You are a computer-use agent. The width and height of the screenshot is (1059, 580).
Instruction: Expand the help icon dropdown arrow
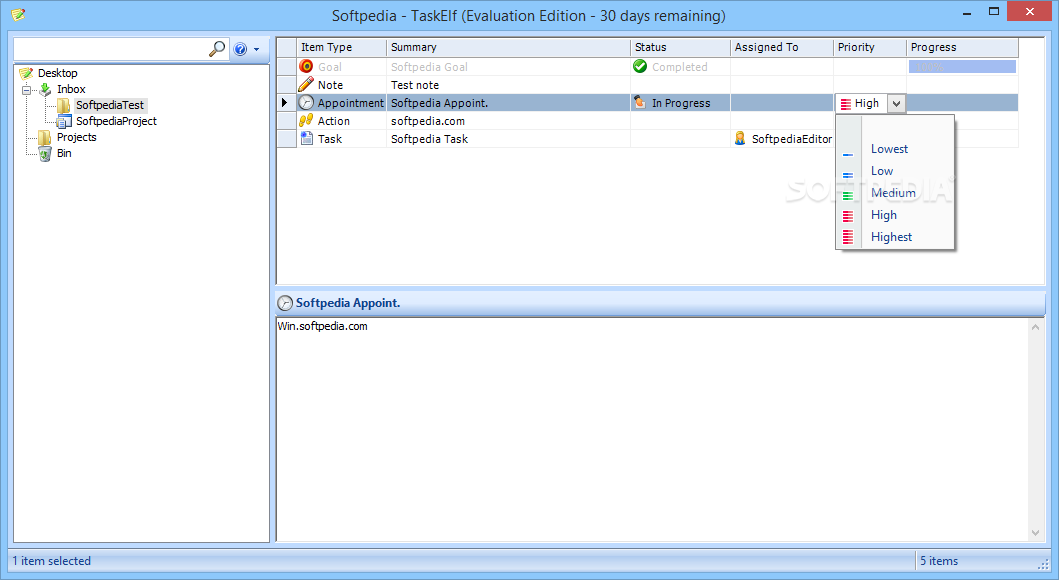coord(257,49)
